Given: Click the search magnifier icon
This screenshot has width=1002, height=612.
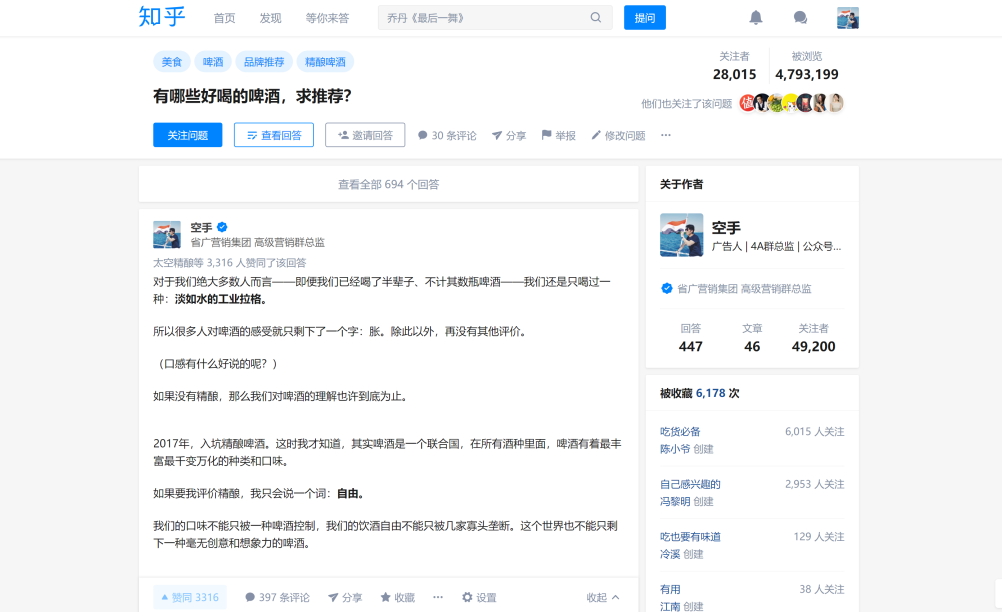Looking at the screenshot, I should tap(596, 17).
